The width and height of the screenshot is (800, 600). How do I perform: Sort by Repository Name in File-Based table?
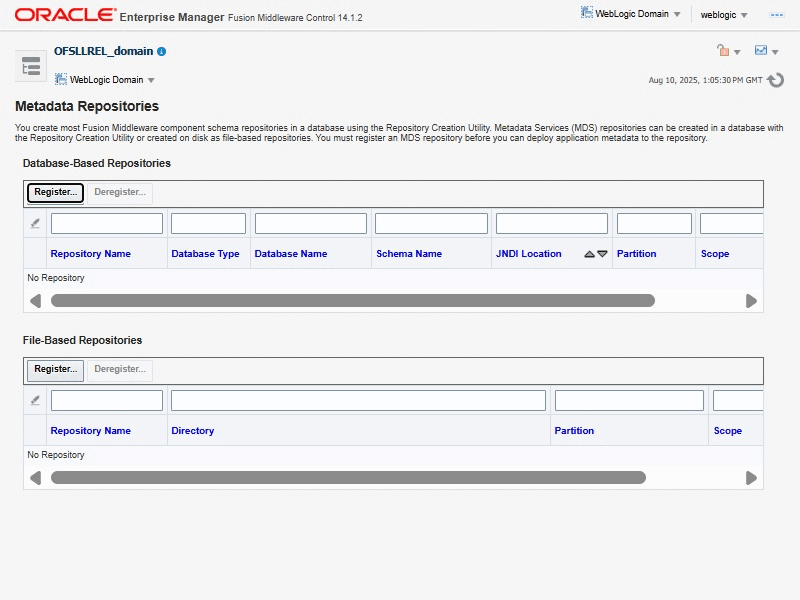(x=90, y=431)
